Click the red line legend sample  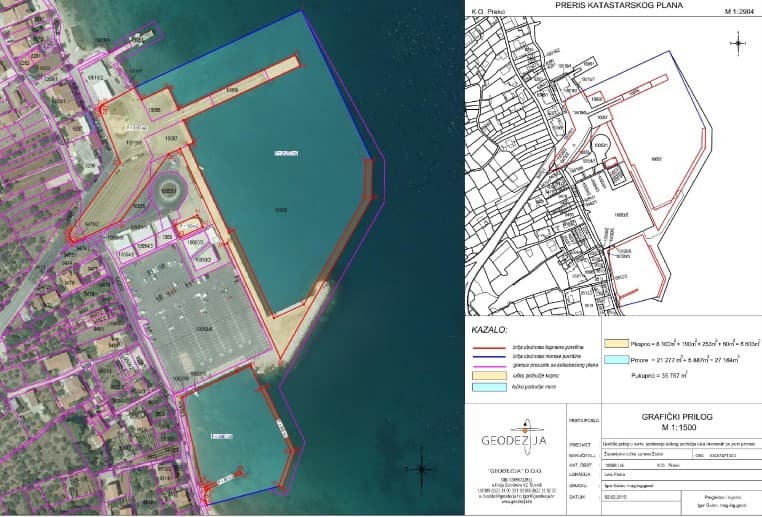[x=489, y=348]
